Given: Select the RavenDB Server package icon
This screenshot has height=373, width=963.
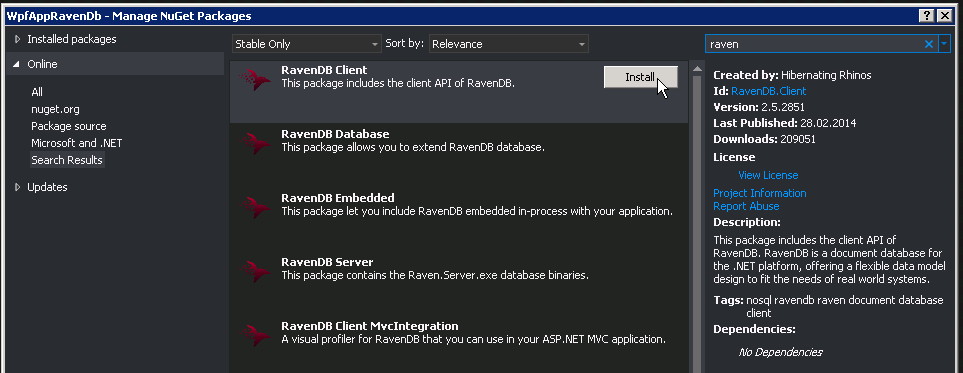Looking at the screenshot, I should coord(254,272).
